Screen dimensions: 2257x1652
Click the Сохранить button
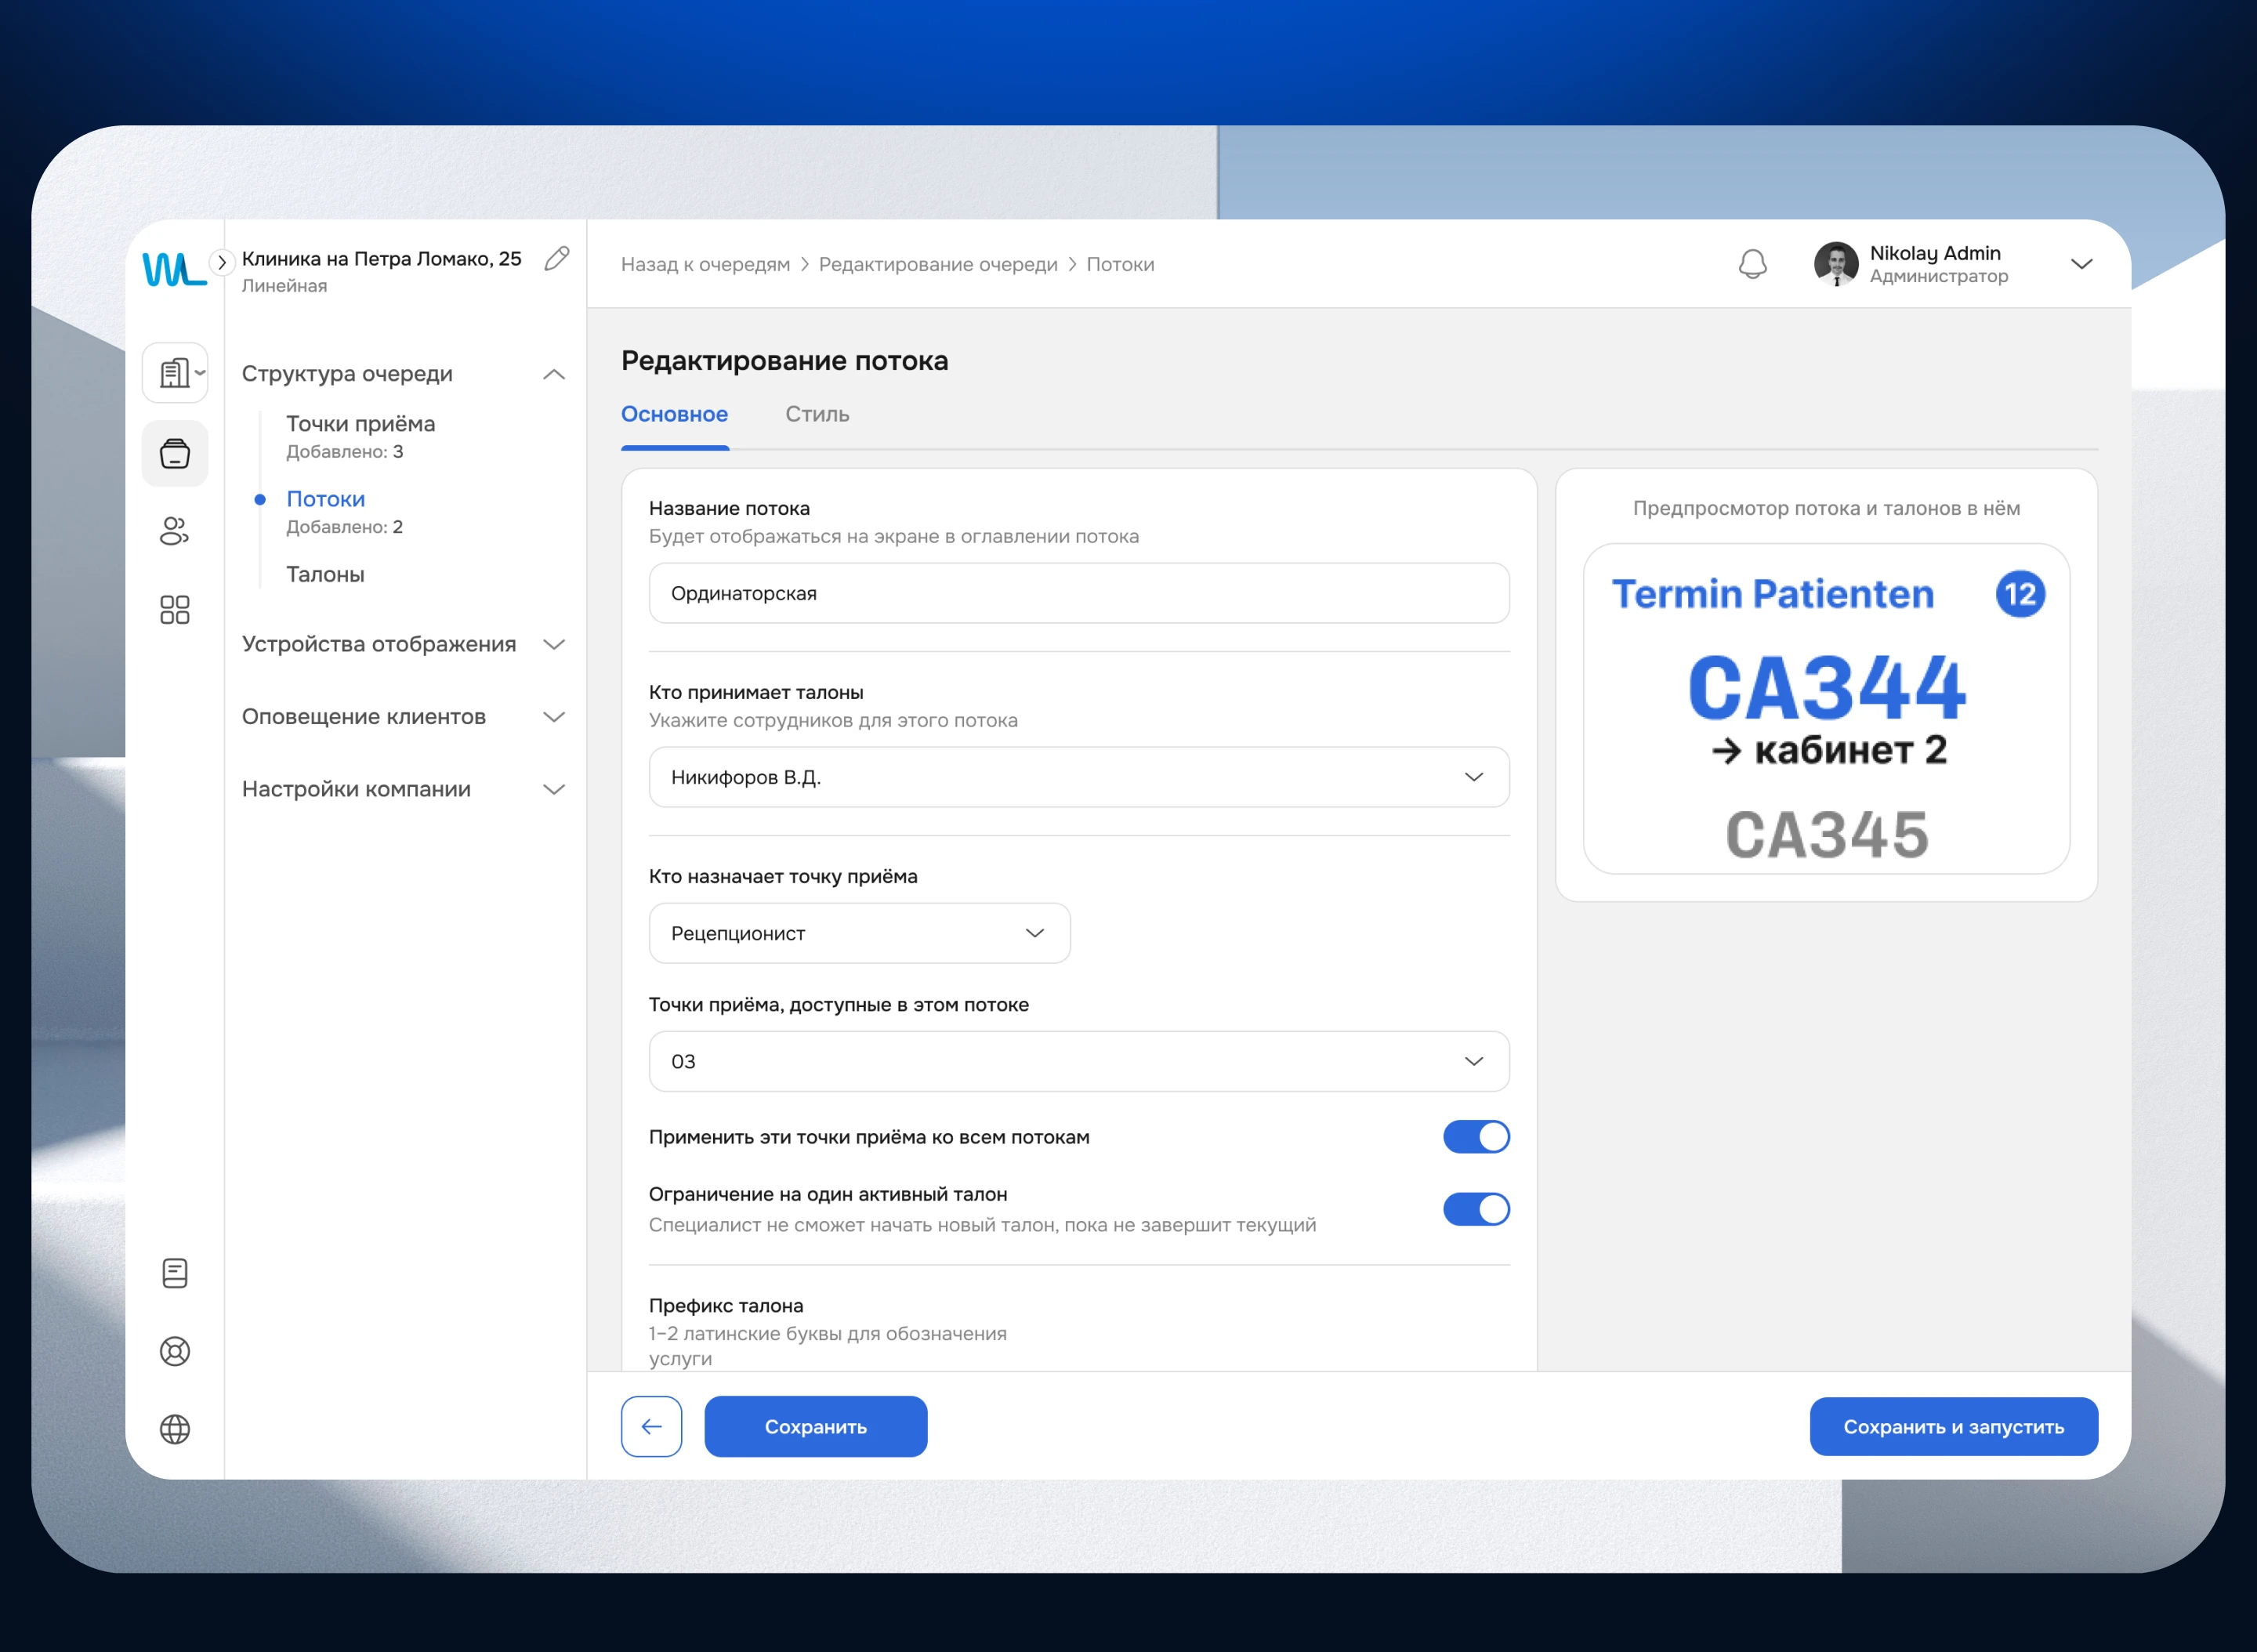[x=815, y=1427]
